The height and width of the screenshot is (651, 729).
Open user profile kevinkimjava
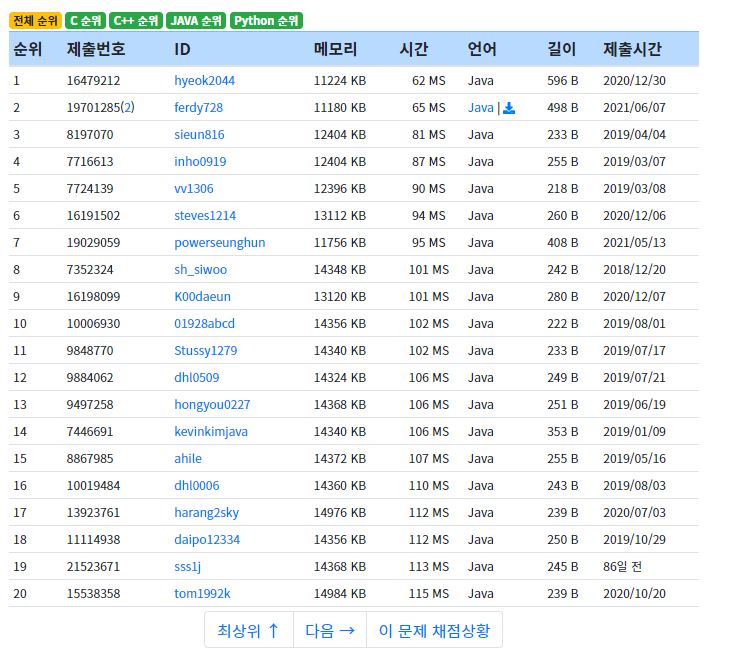click(x=211, y=432)
